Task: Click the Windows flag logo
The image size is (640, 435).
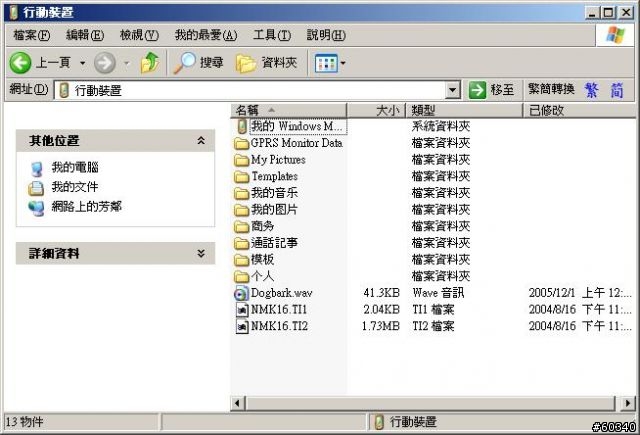Action: tap(615, 35)
